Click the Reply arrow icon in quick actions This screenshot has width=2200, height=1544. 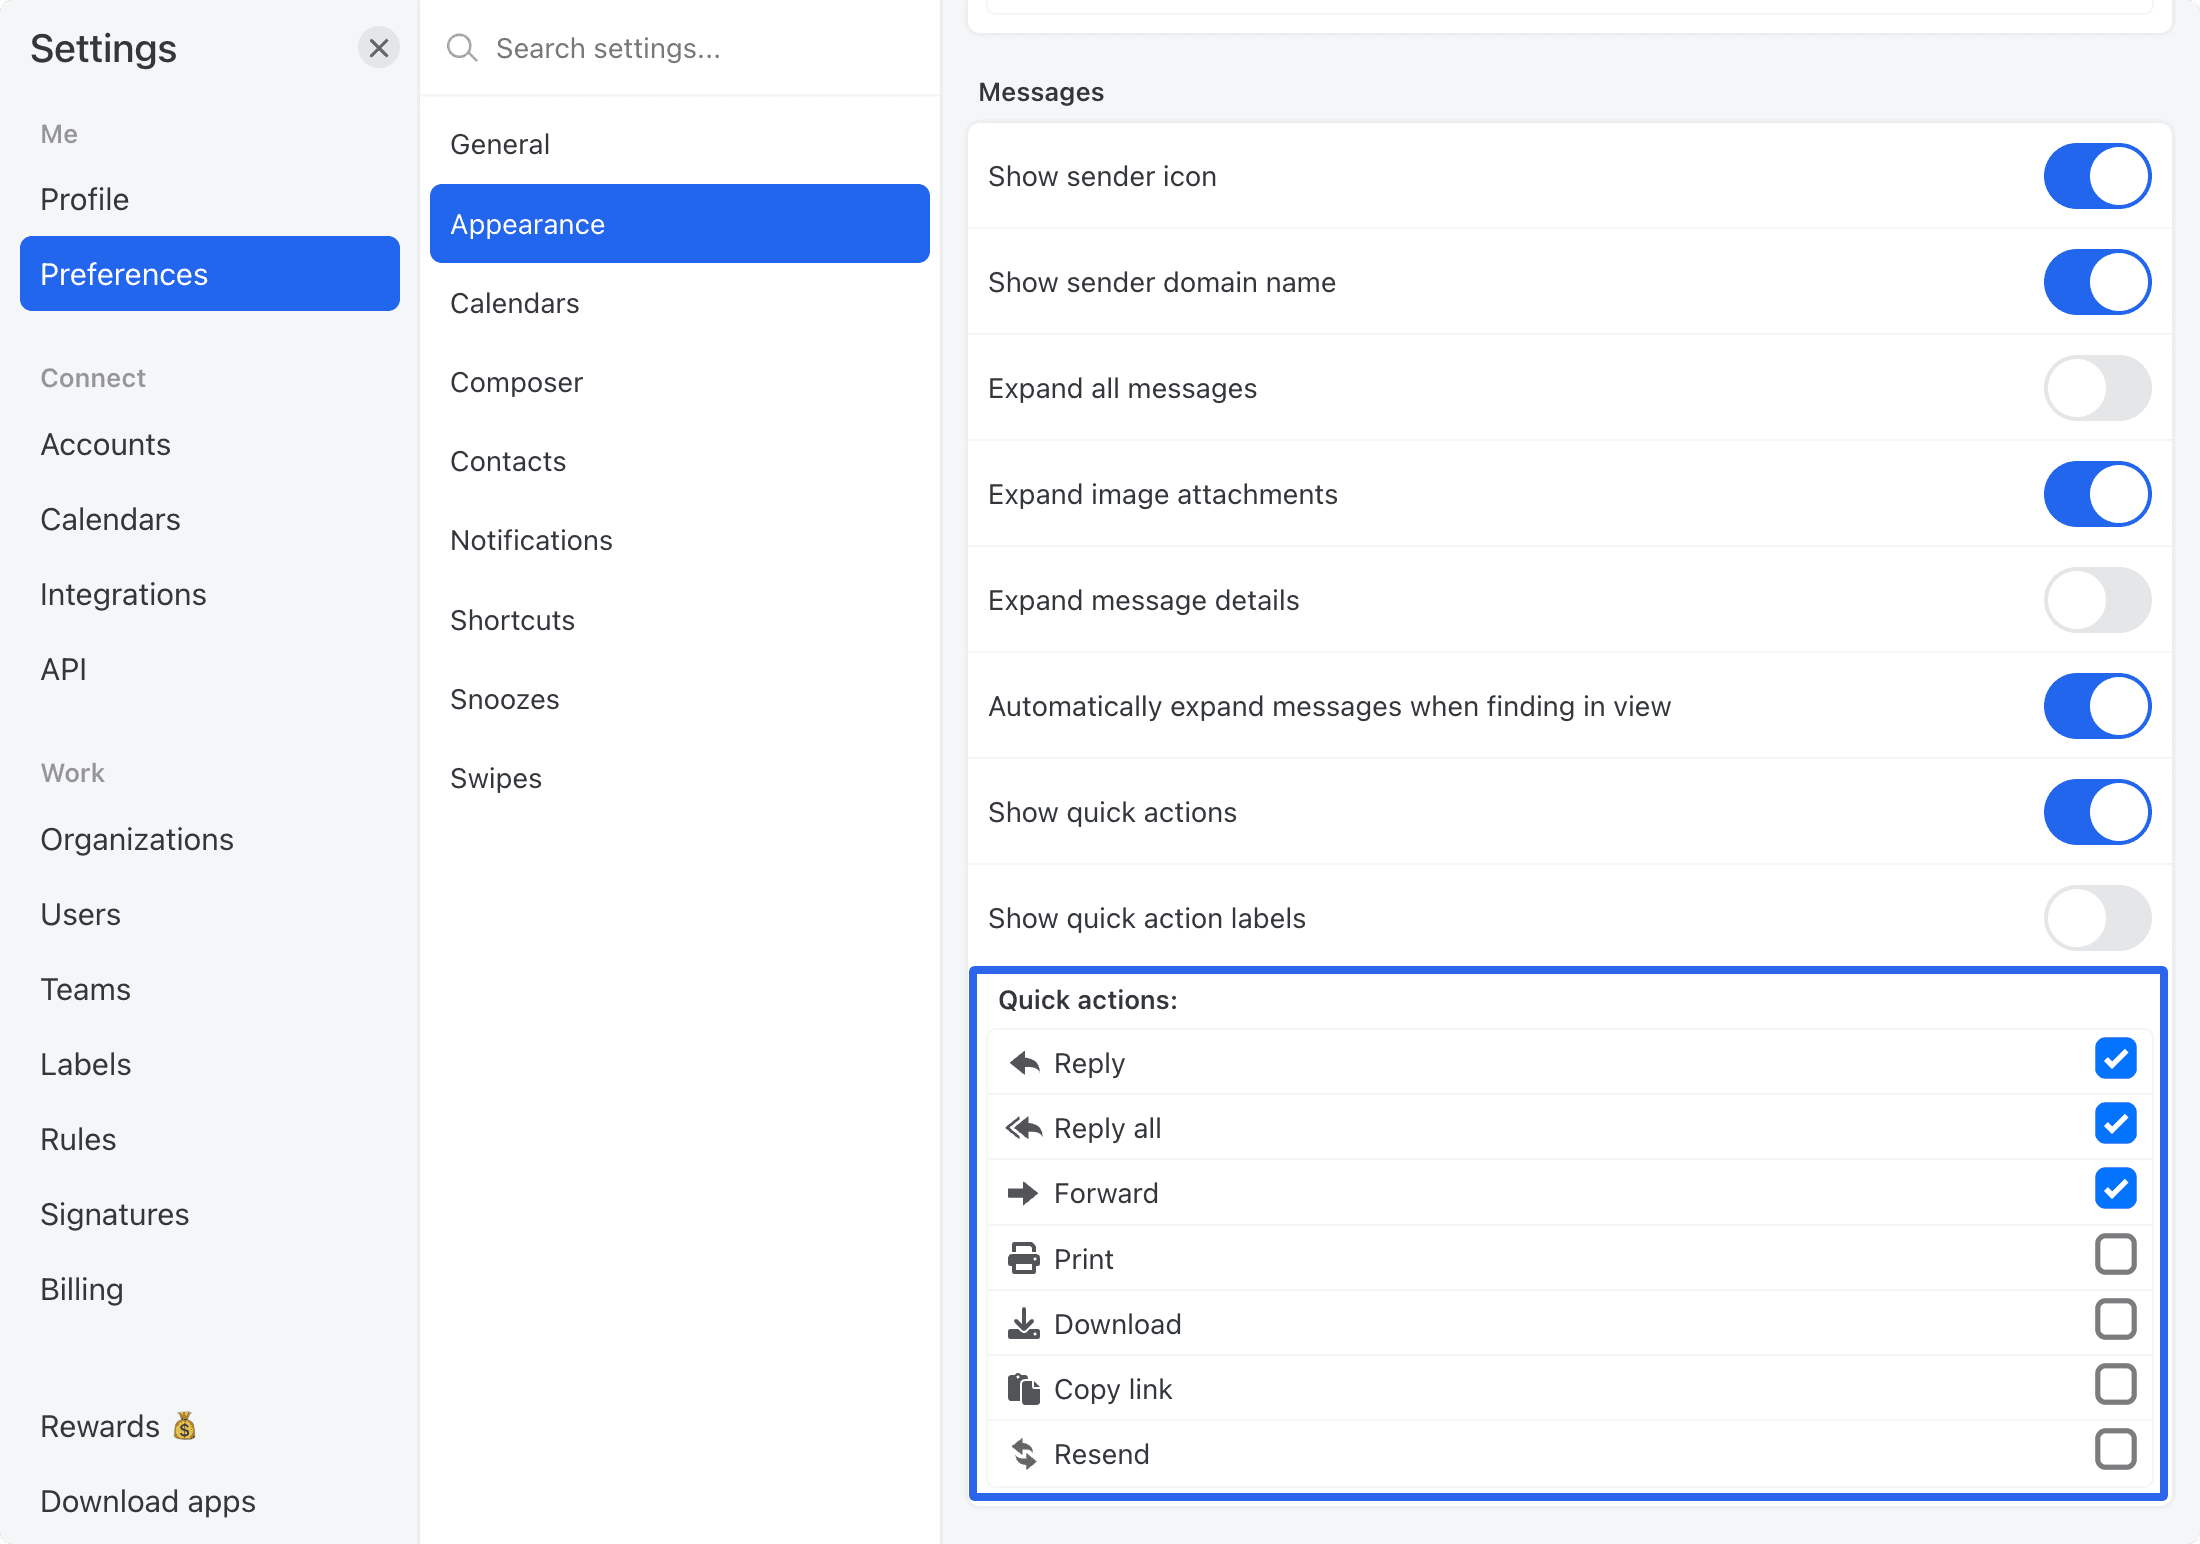(x=1024, y=1062)
